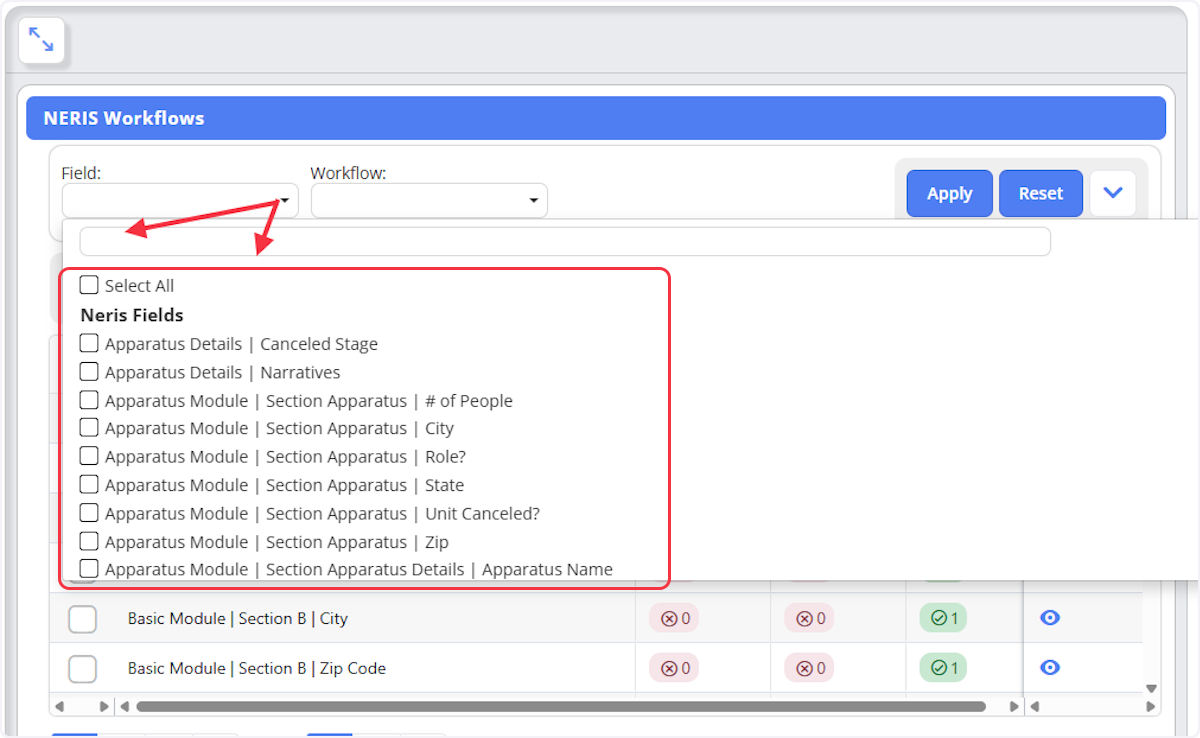Screen dimensions: 1200x738
Task: Select the Basic Module Section B Zip Code row checkbox
Action: [x=82, y=668]
